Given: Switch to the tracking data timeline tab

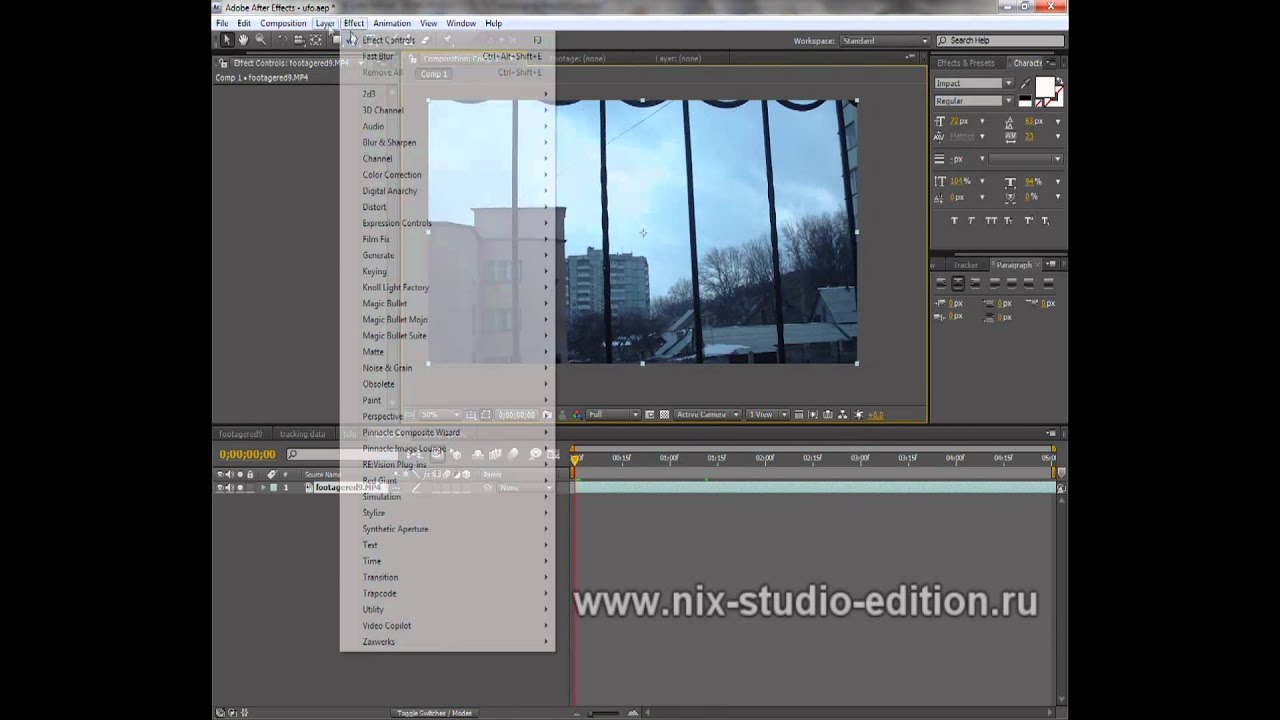Looking at the screenshot, I should tap(302, 434).
